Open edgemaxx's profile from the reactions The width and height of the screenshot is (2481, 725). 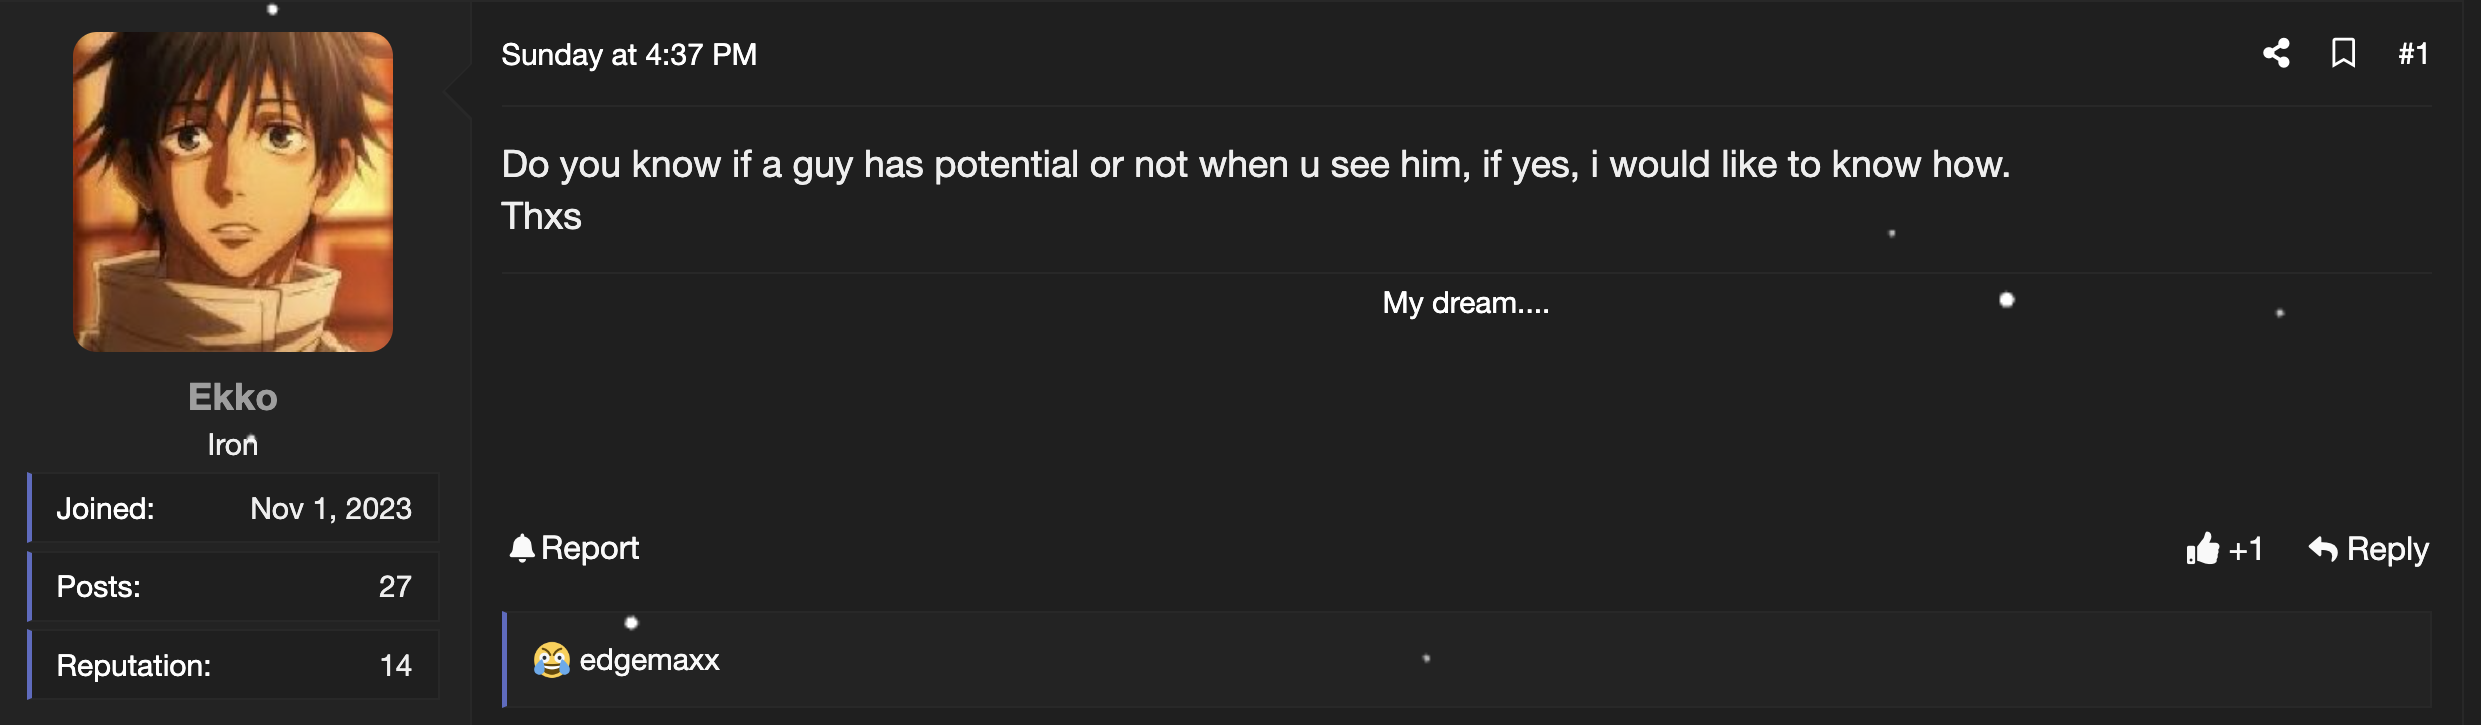pos(649,660)
